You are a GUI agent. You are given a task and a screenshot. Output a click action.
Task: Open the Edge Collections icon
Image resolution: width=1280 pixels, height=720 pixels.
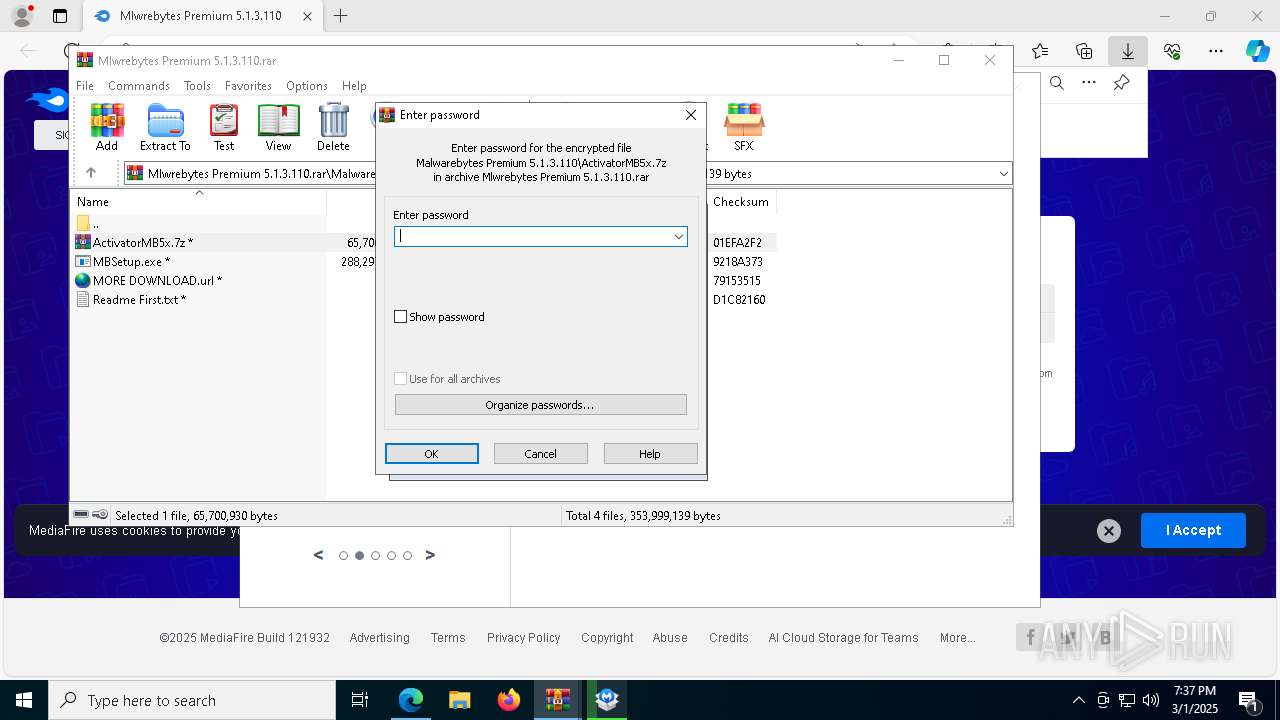pyautogui.click(x=1084, y=51)
